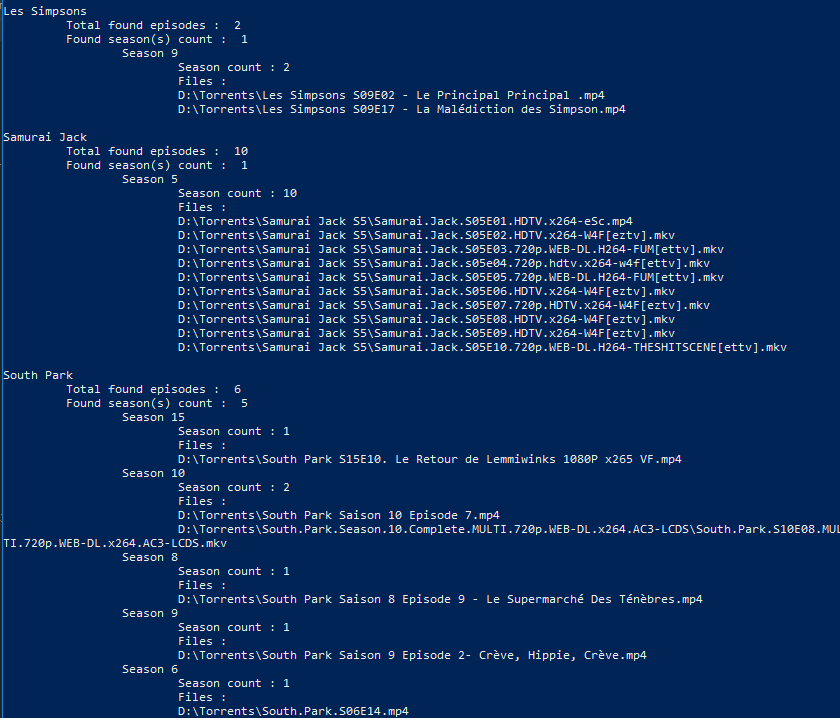
Task: Click the 'Le Supermarché Des Ténèbres.mp4' file line
Action: tap(440, 600)
